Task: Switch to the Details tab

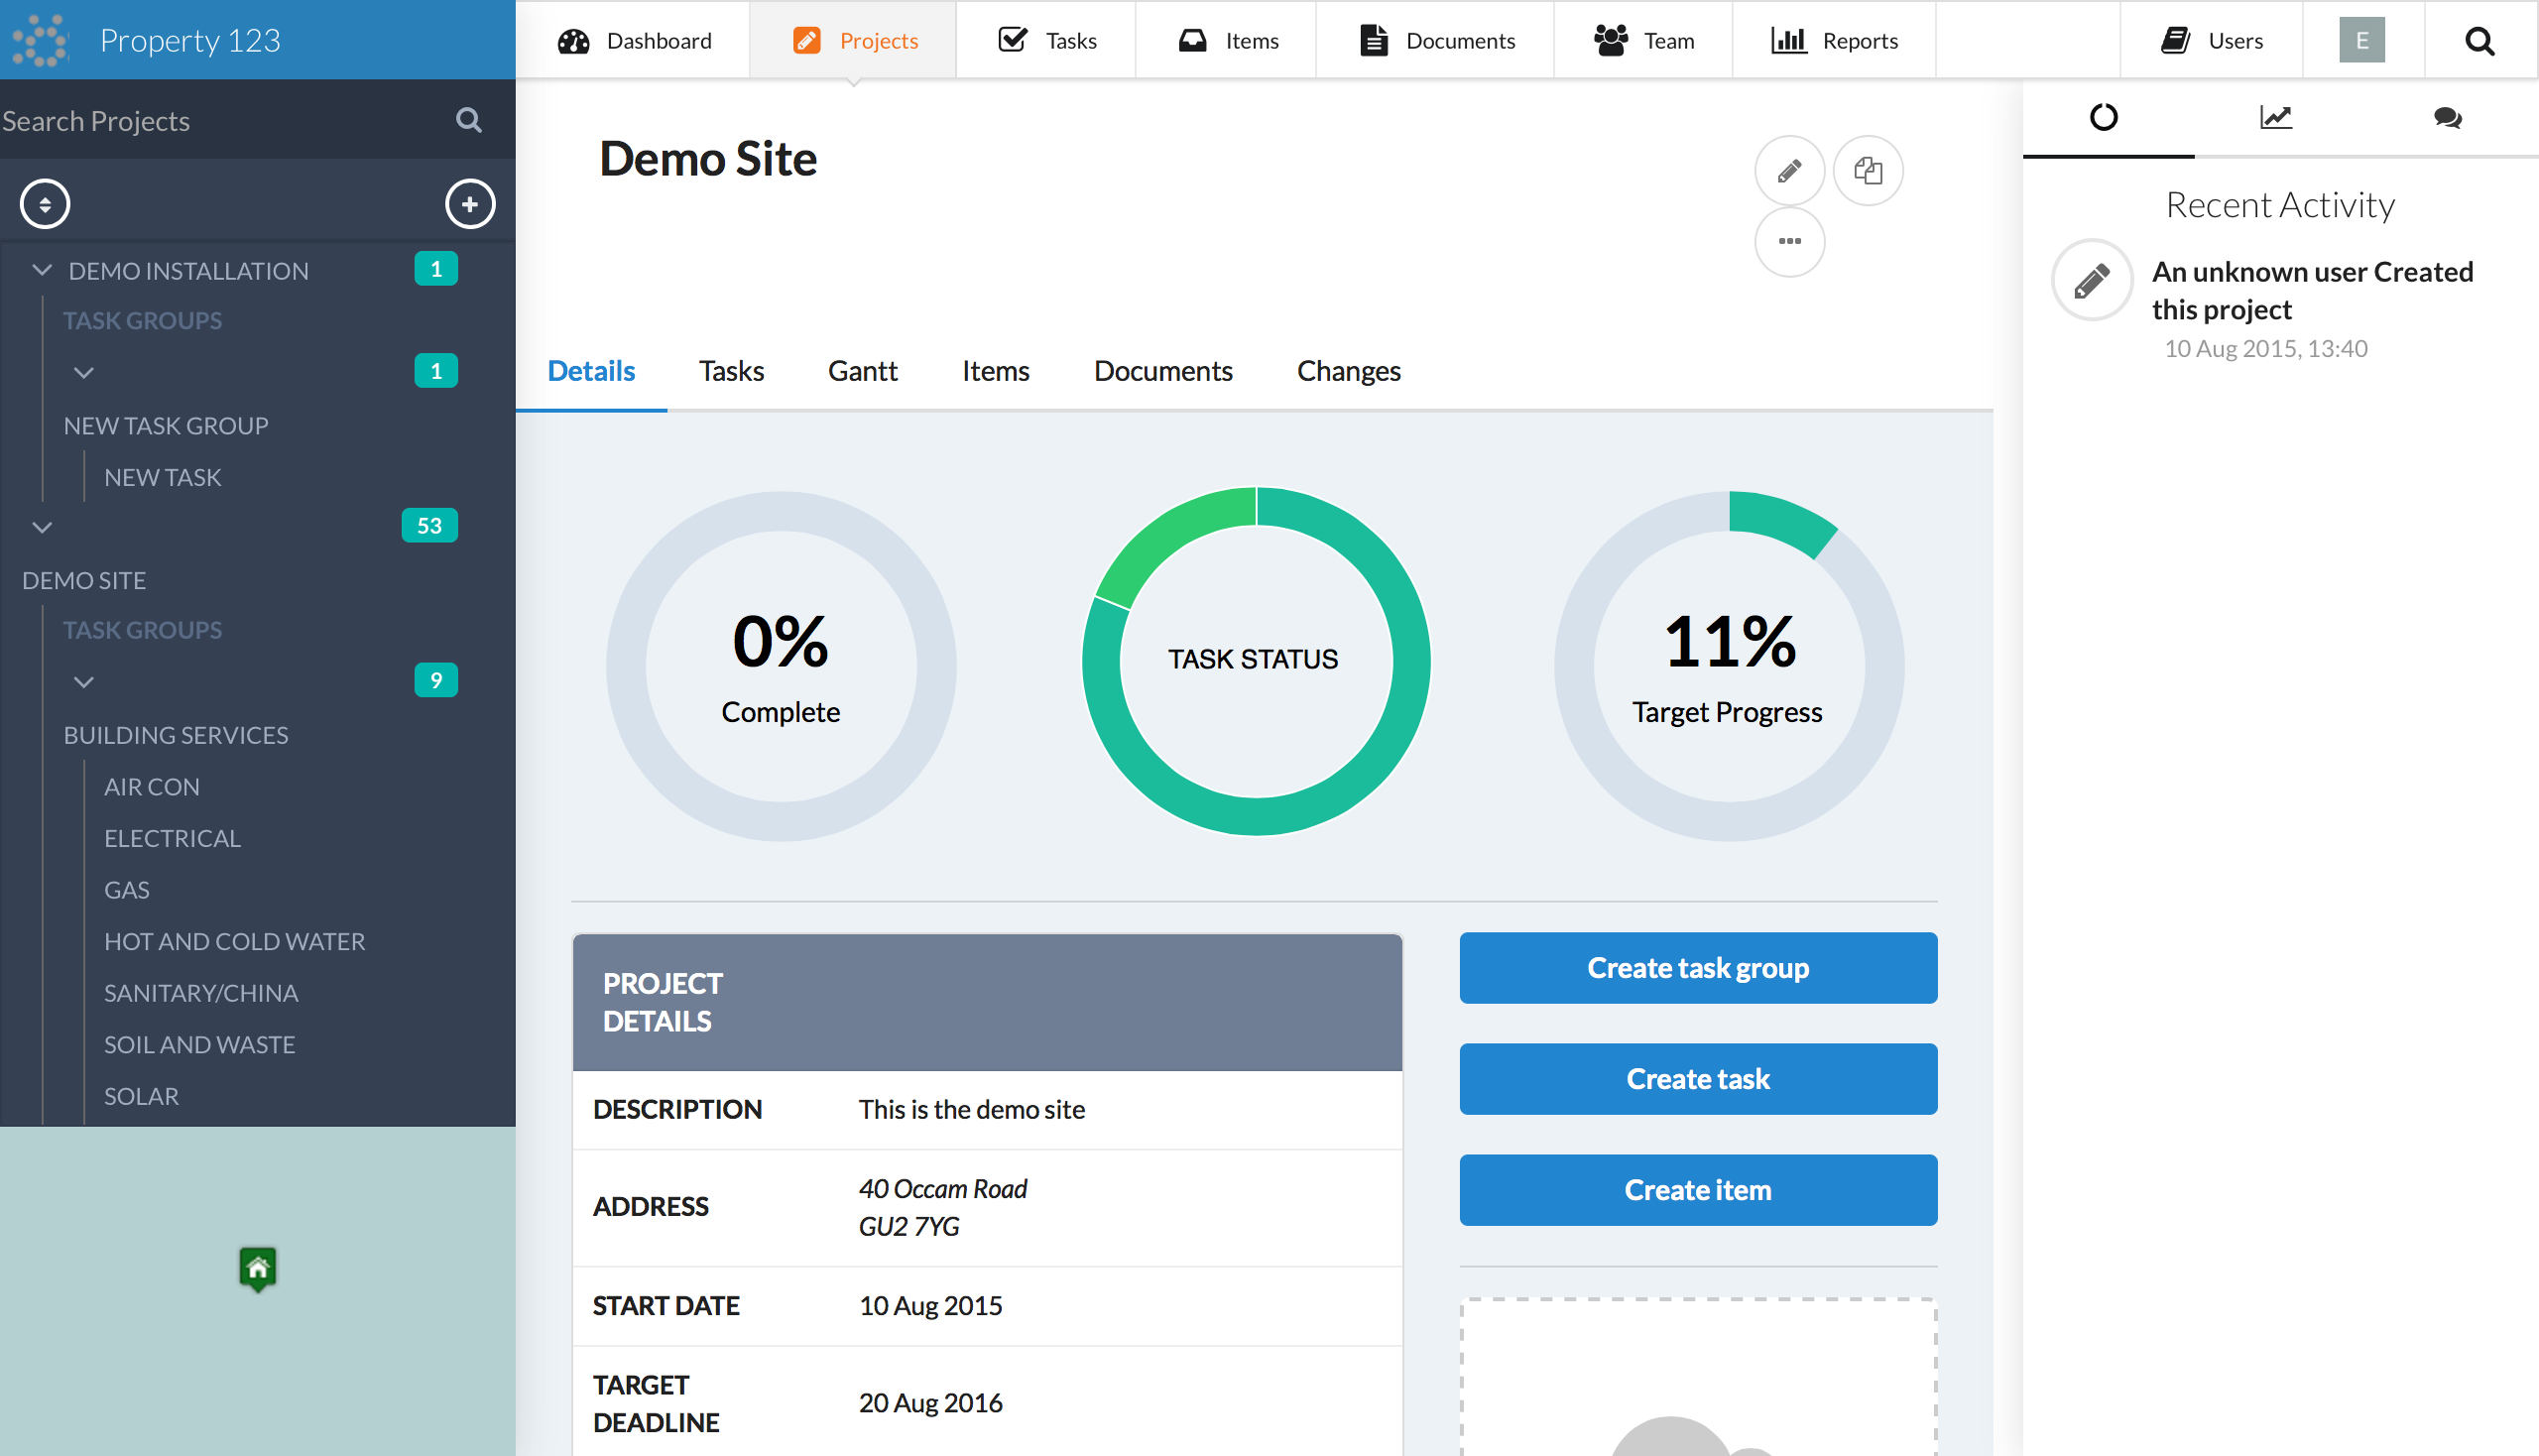Action: (591, 371)
